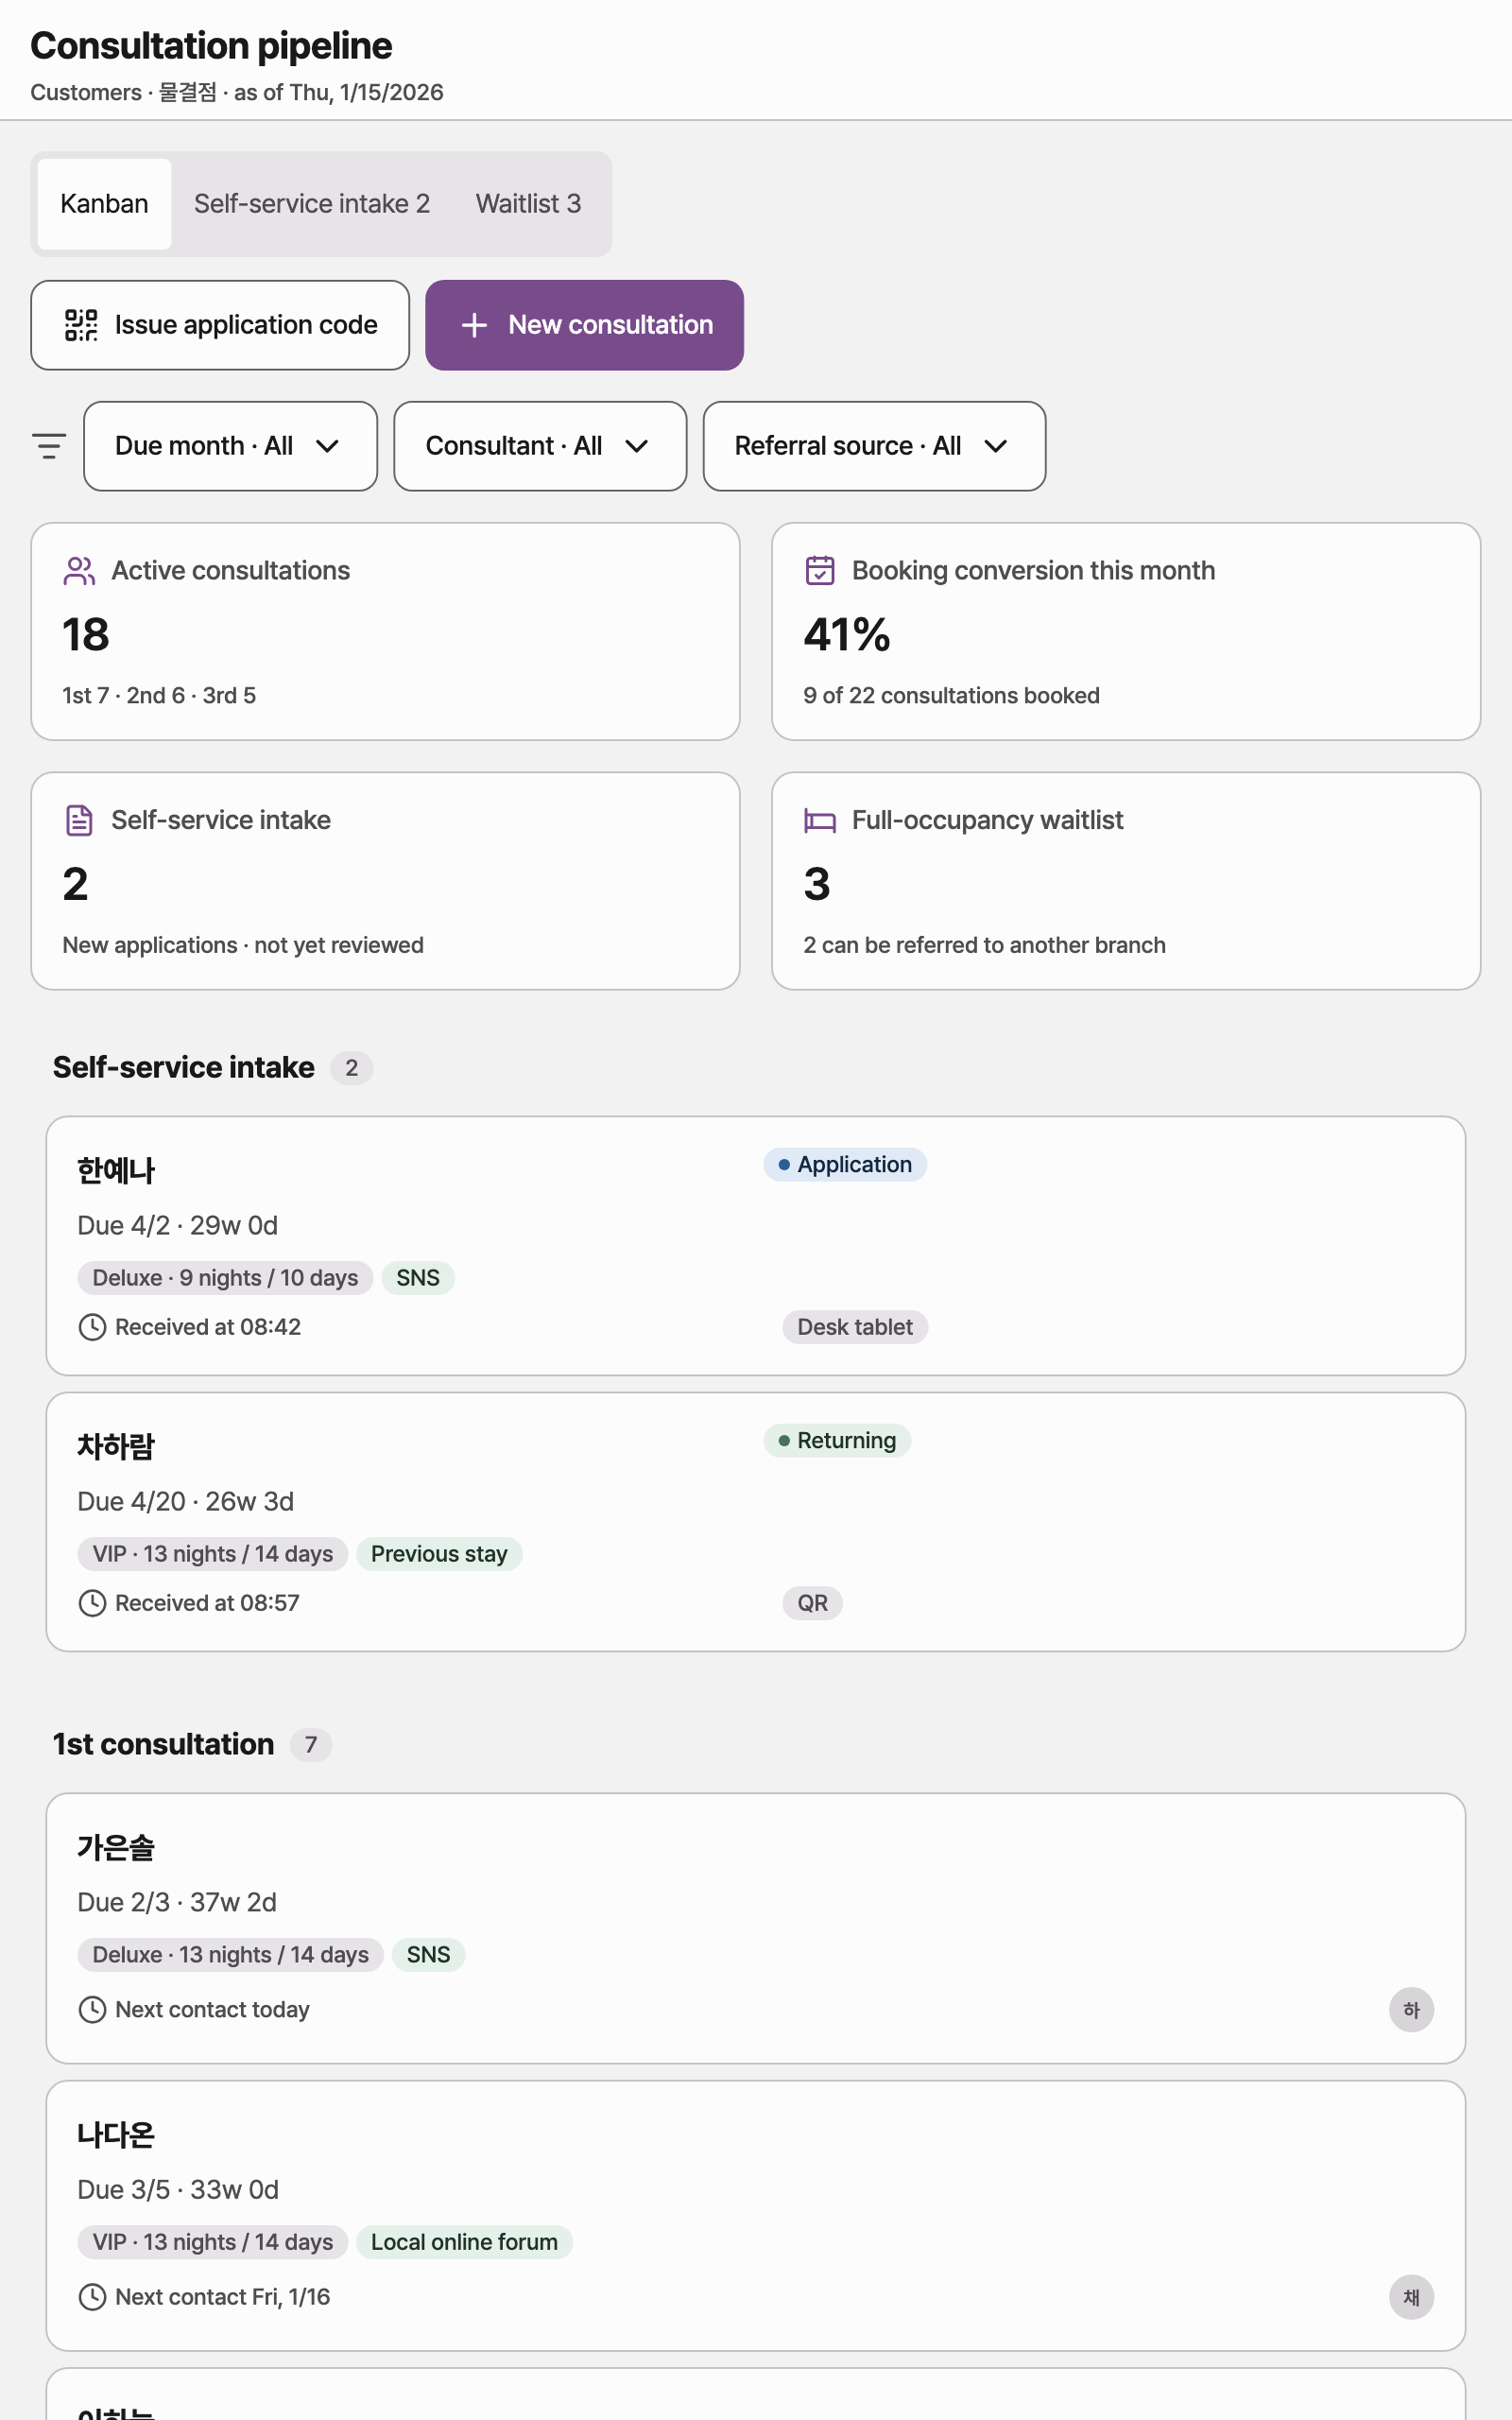This screenshot has width=1512, height=2420.
Task: Click the Issue application code button
Action: click(220, 325)
